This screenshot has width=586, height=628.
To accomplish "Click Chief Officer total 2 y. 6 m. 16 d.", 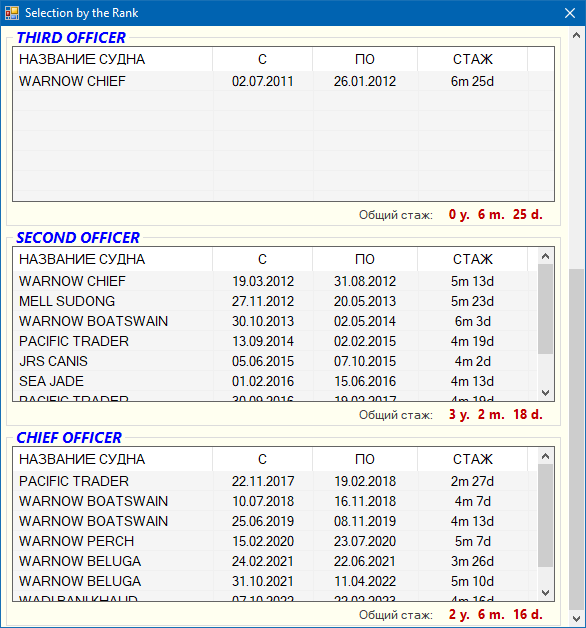I will 495,614.
